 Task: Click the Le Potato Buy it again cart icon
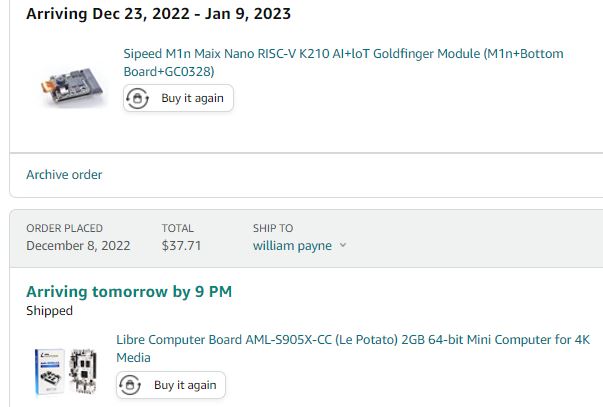click(x=130, y=385)
